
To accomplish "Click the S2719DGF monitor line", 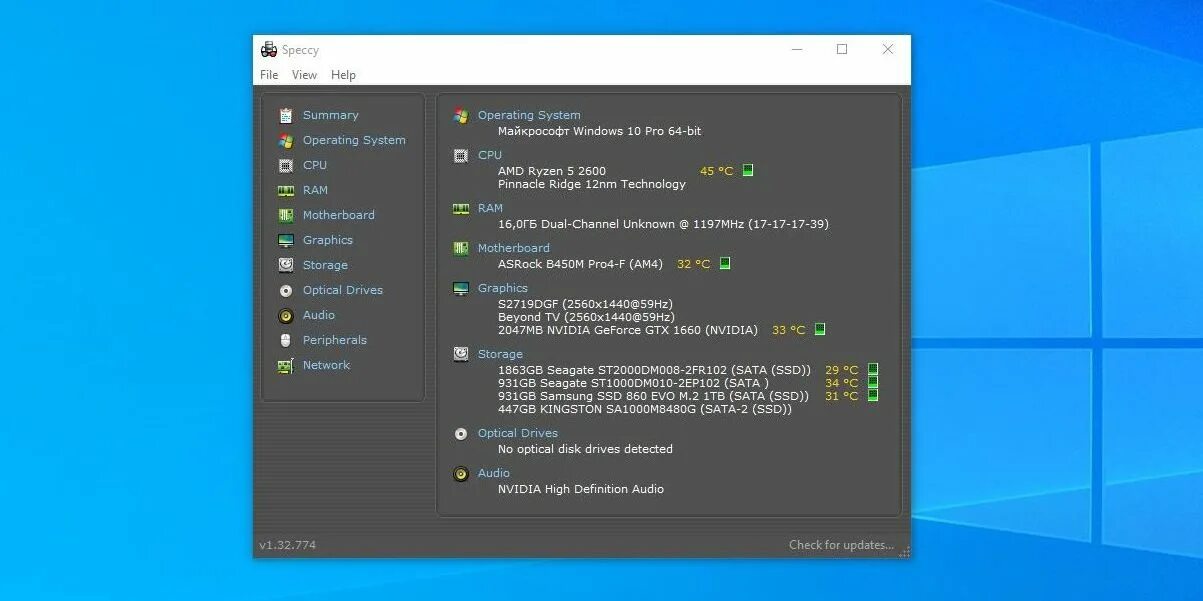I will pyautogui.click(x=585, y=304).
